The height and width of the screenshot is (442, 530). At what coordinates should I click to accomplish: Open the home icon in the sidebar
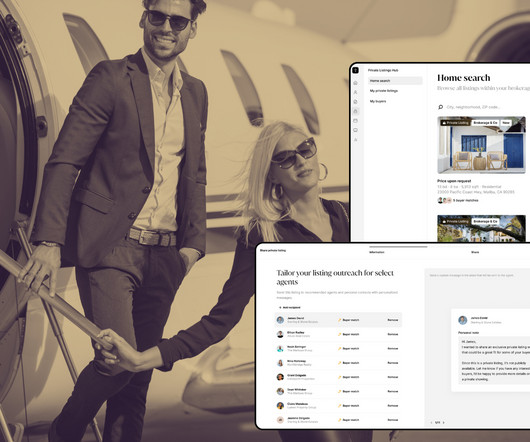[355, 83]
